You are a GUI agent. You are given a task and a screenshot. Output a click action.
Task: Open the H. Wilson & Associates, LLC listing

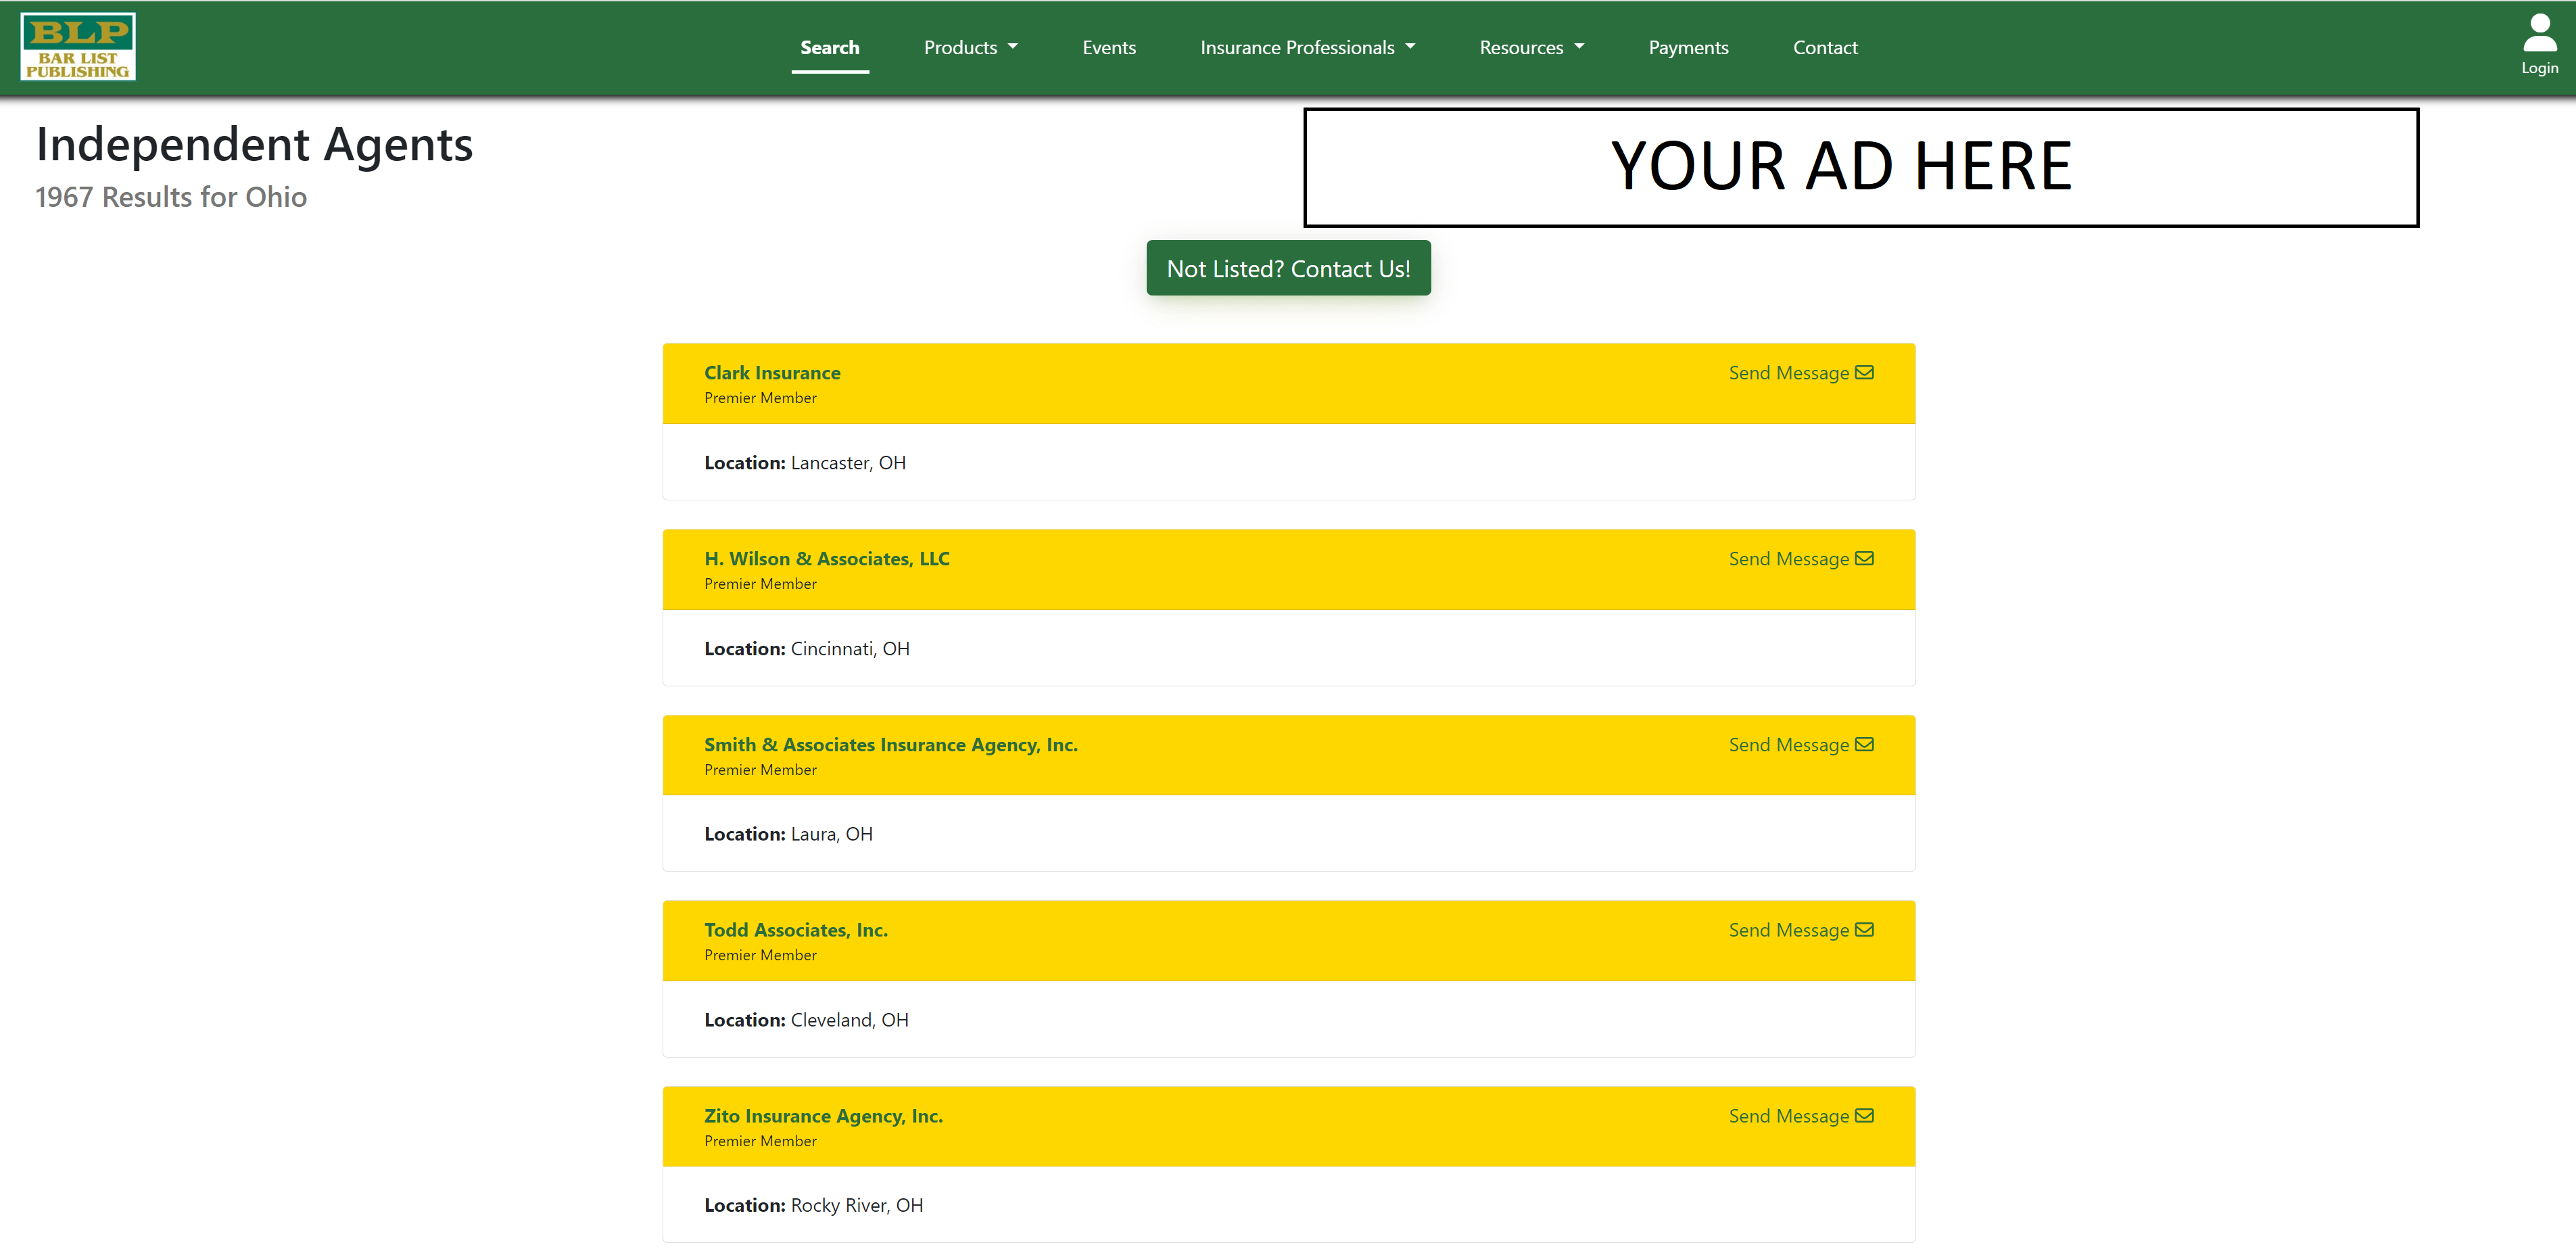pyautogui.click(x=827, y=558)
